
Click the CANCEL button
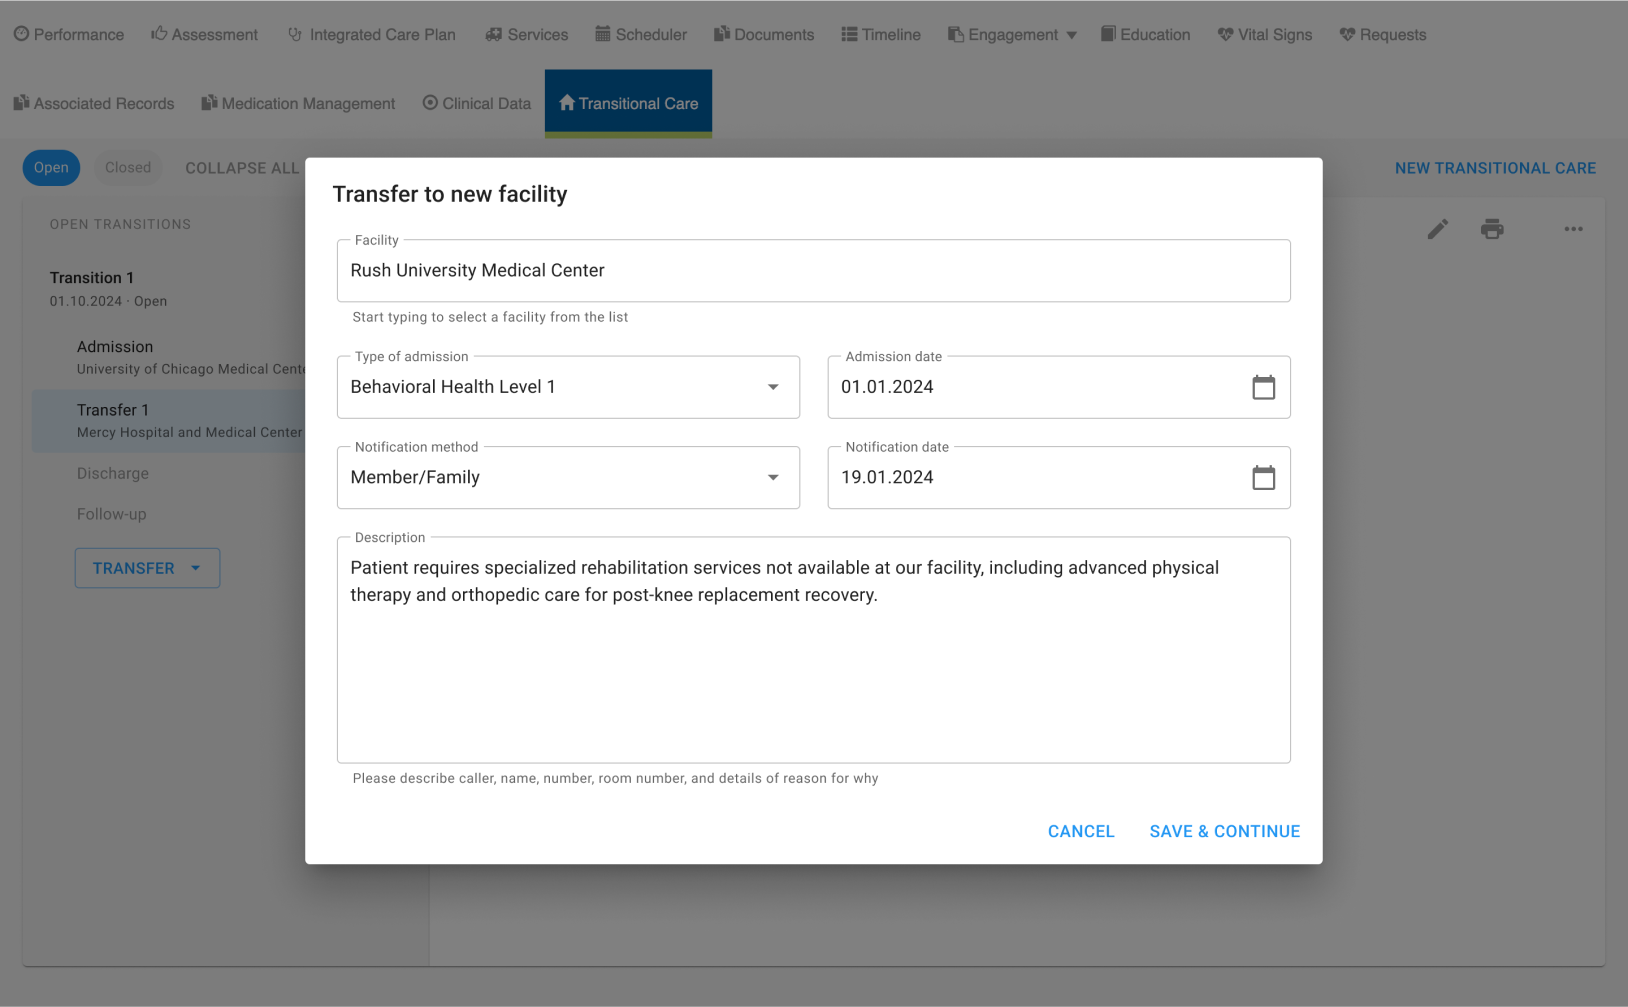[x=1081, y=832]
